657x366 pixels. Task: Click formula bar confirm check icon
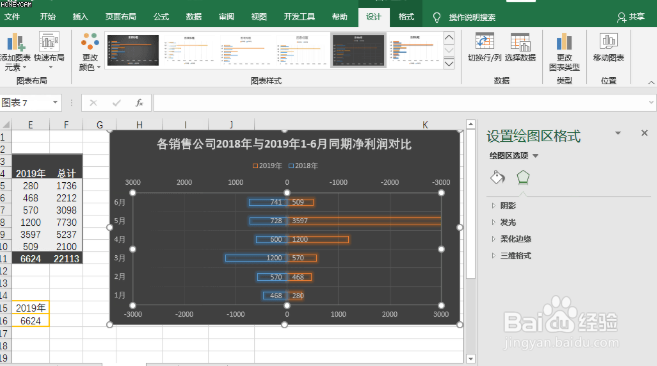tap(116, 103)
